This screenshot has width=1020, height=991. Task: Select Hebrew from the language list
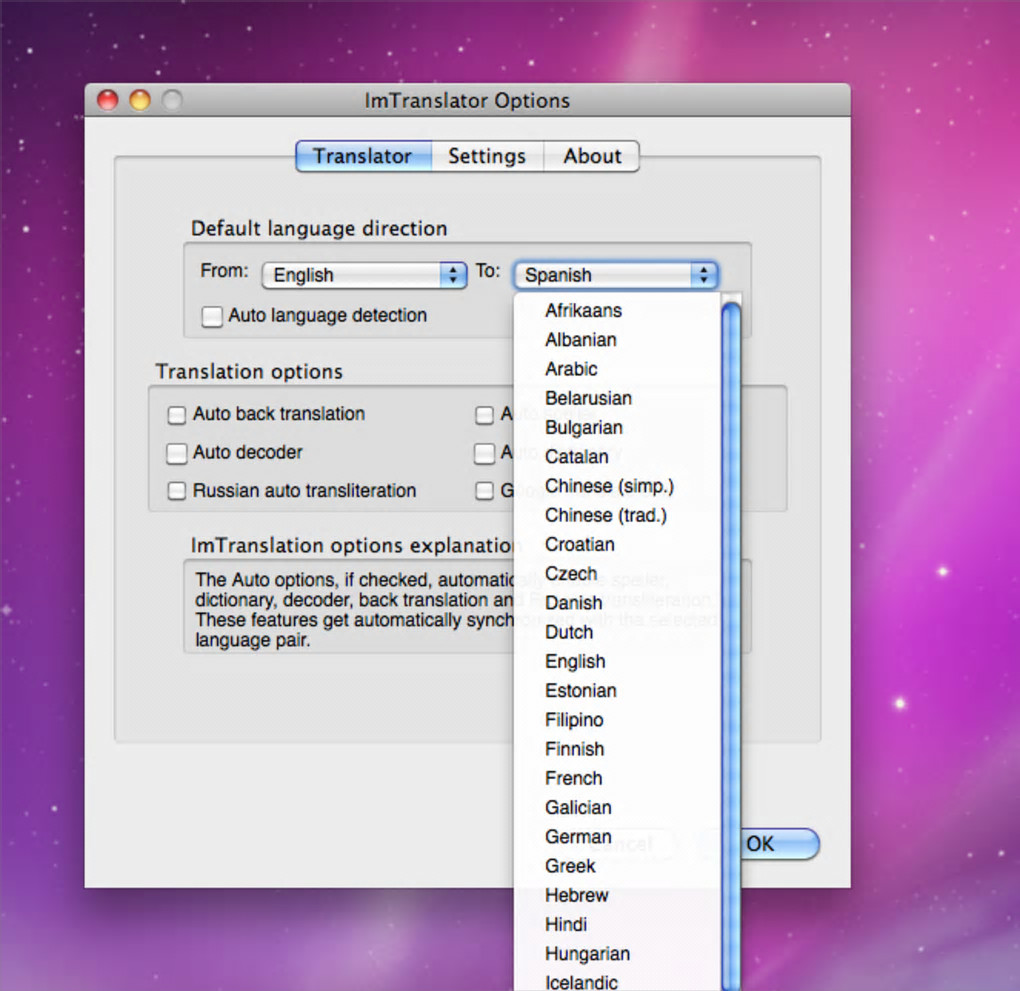click(x=618, y=896)
